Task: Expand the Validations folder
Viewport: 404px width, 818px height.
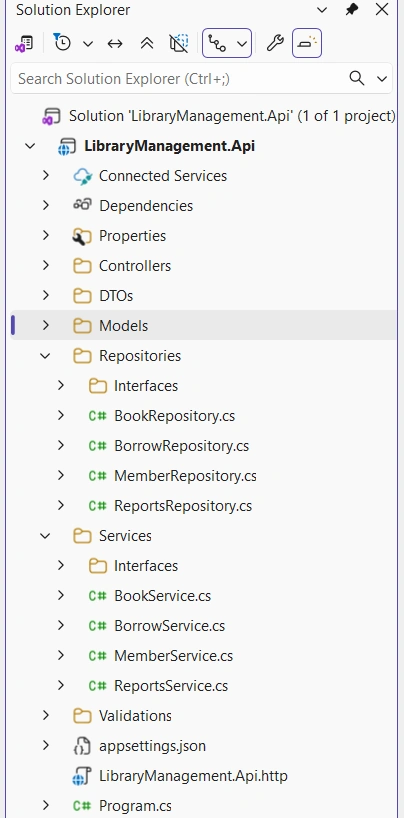Action: (46, 716)
